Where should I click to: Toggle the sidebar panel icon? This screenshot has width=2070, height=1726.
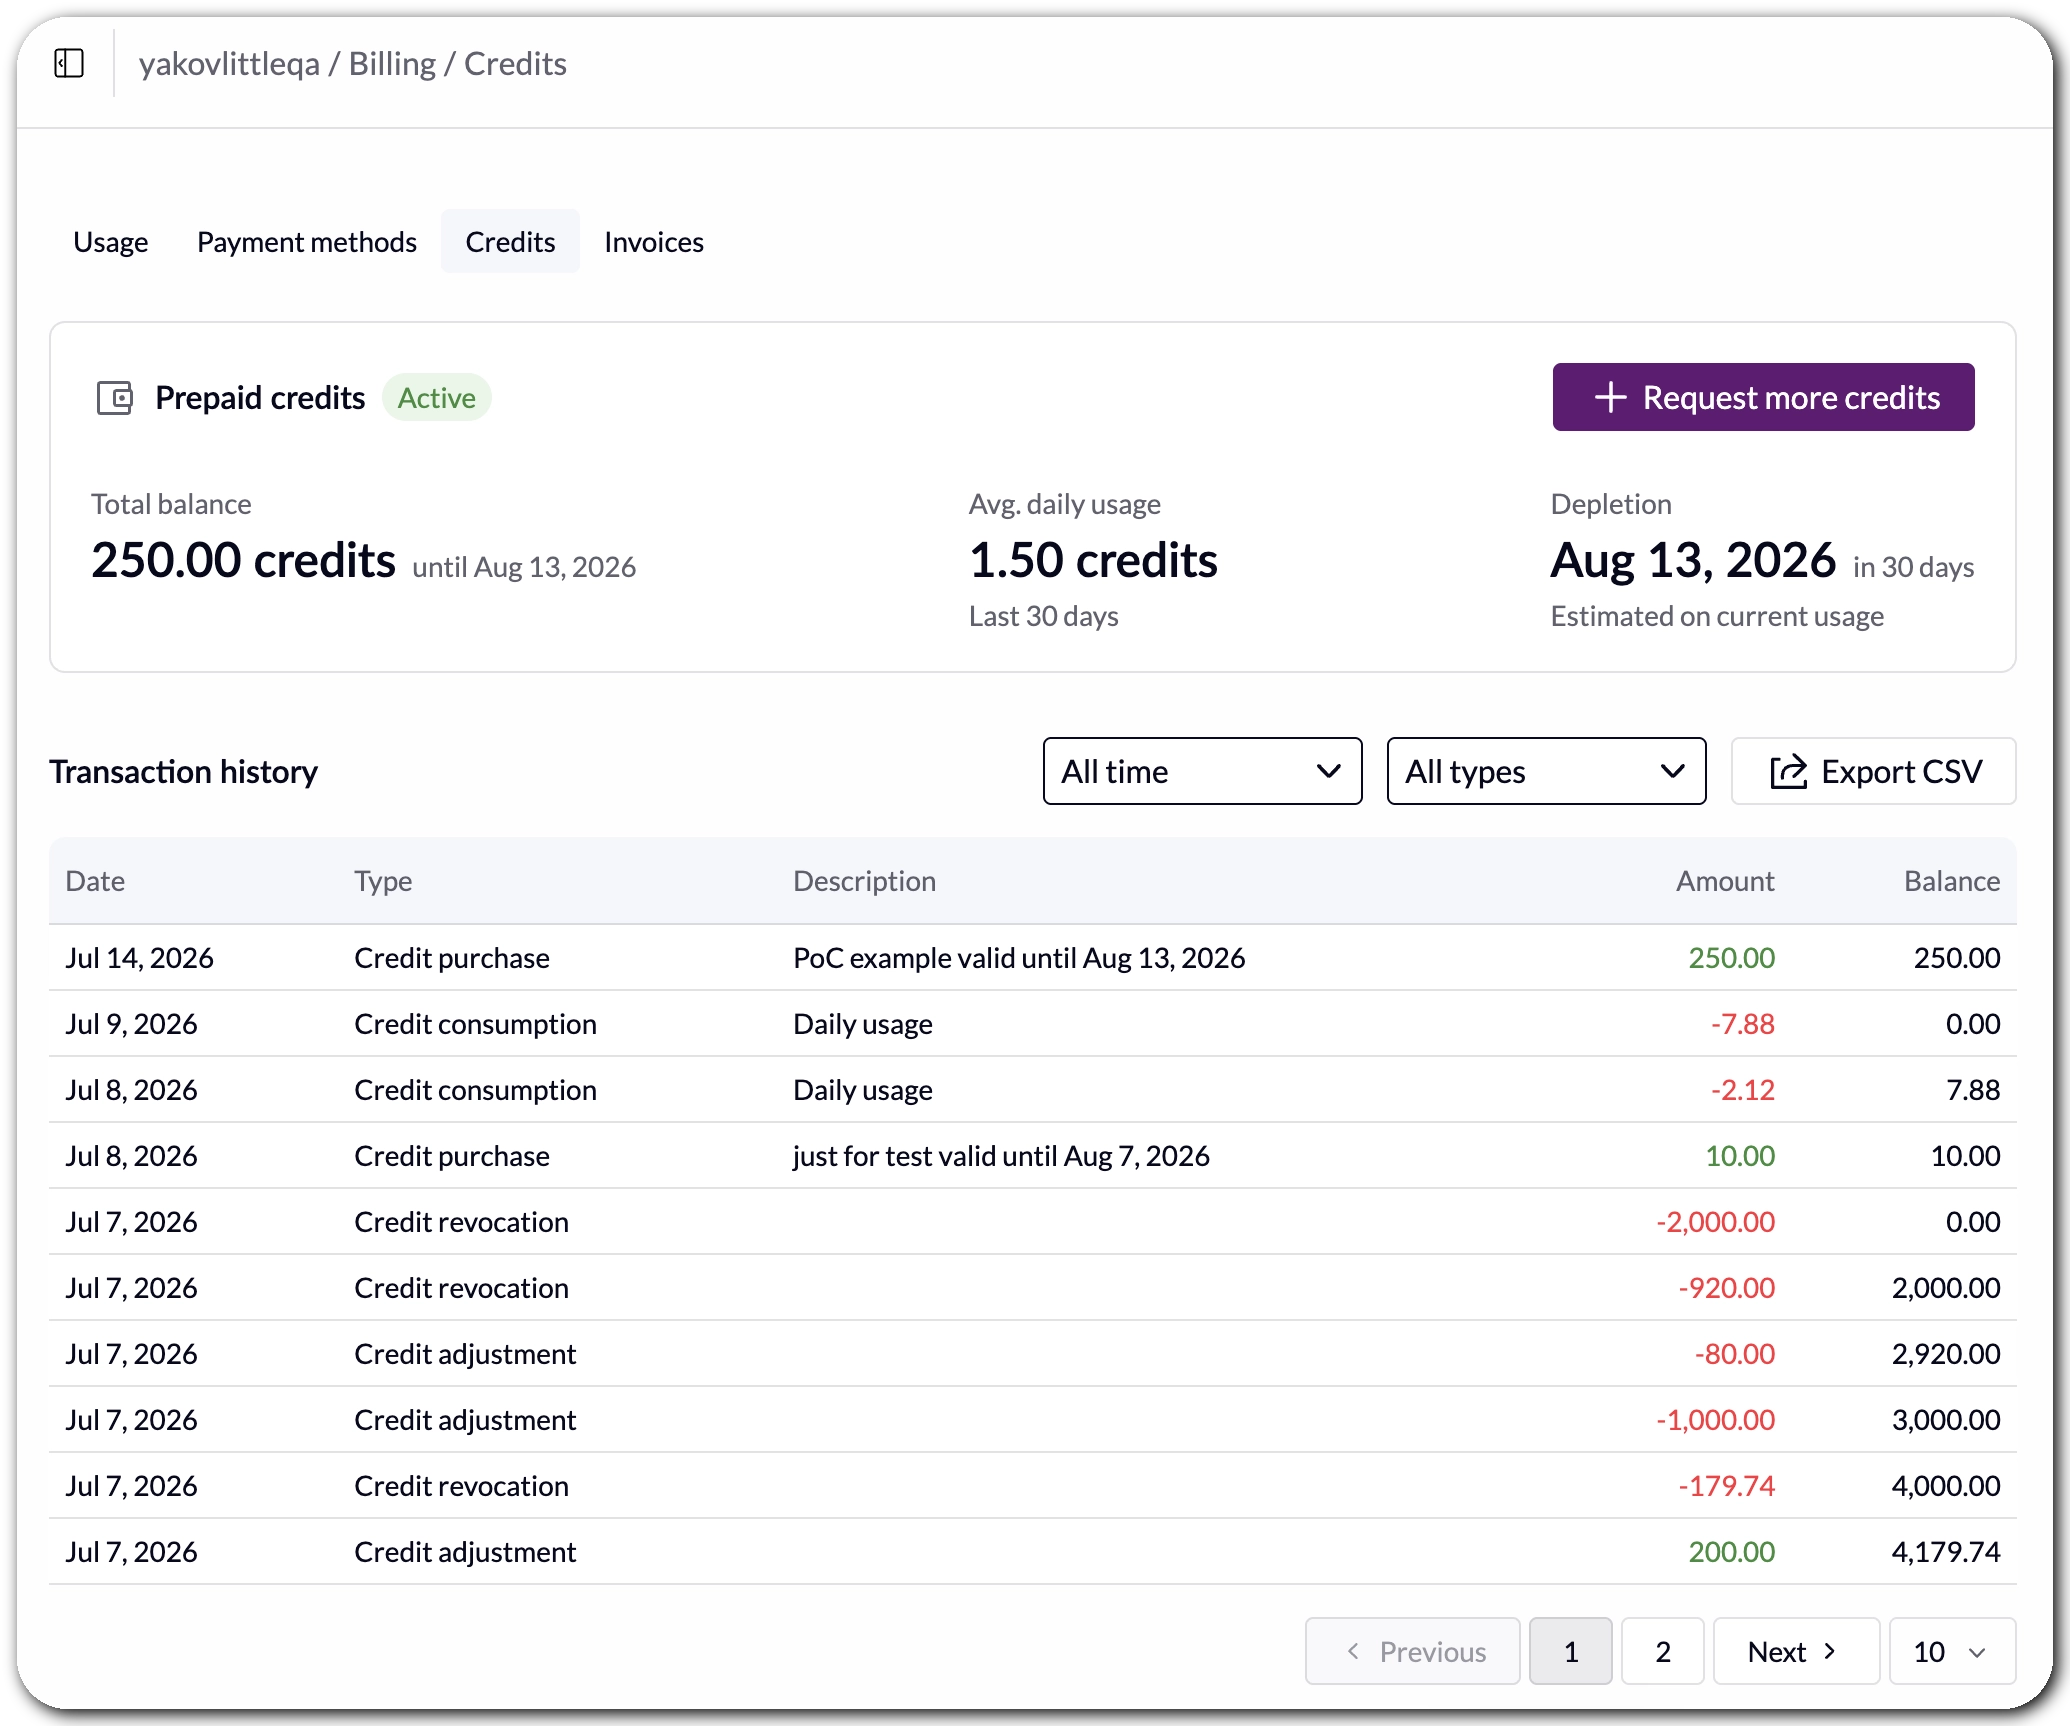(69, 64)
